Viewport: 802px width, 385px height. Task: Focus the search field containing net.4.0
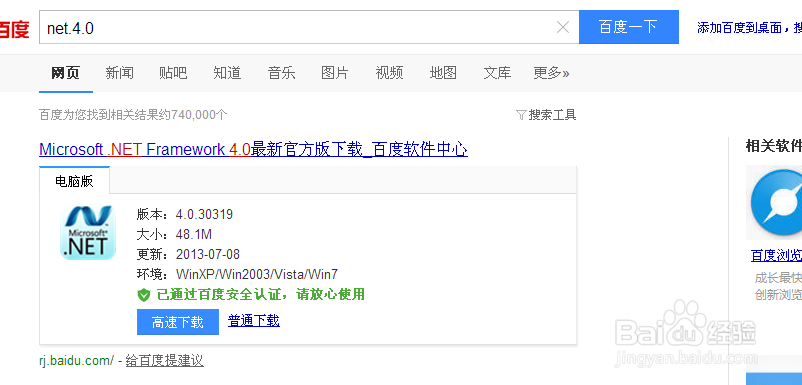coord(309,27)
